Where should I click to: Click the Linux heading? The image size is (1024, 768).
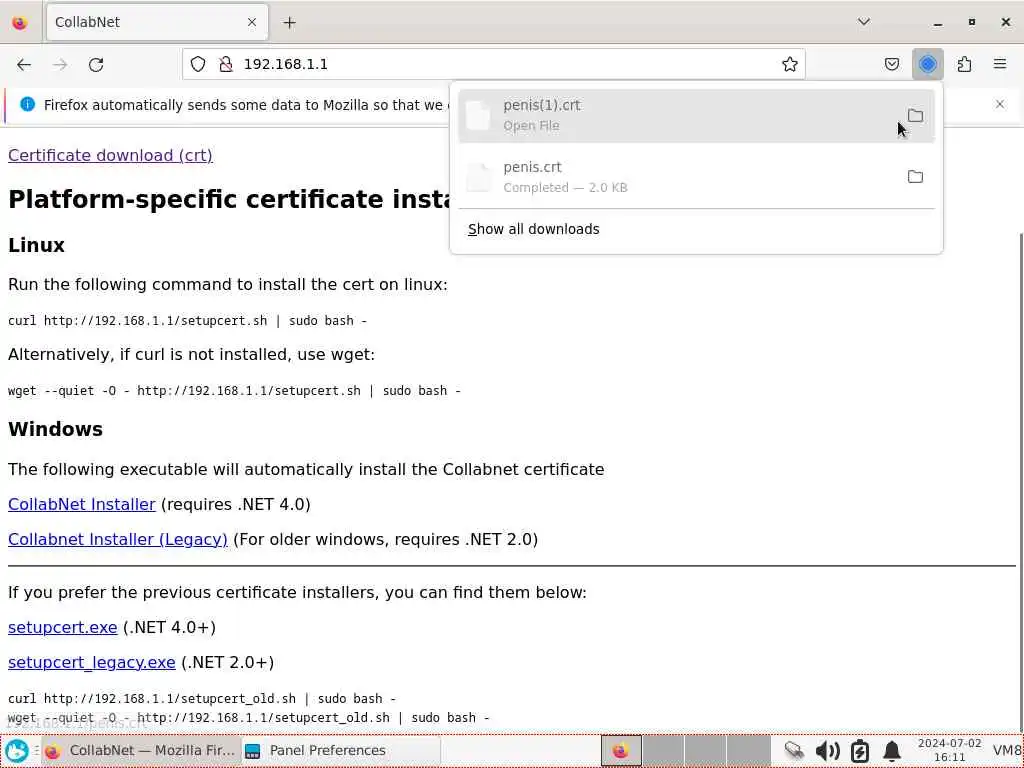point(37,246)
